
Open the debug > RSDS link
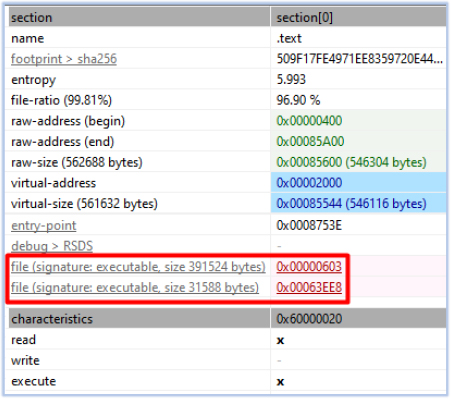pos(52,246)
